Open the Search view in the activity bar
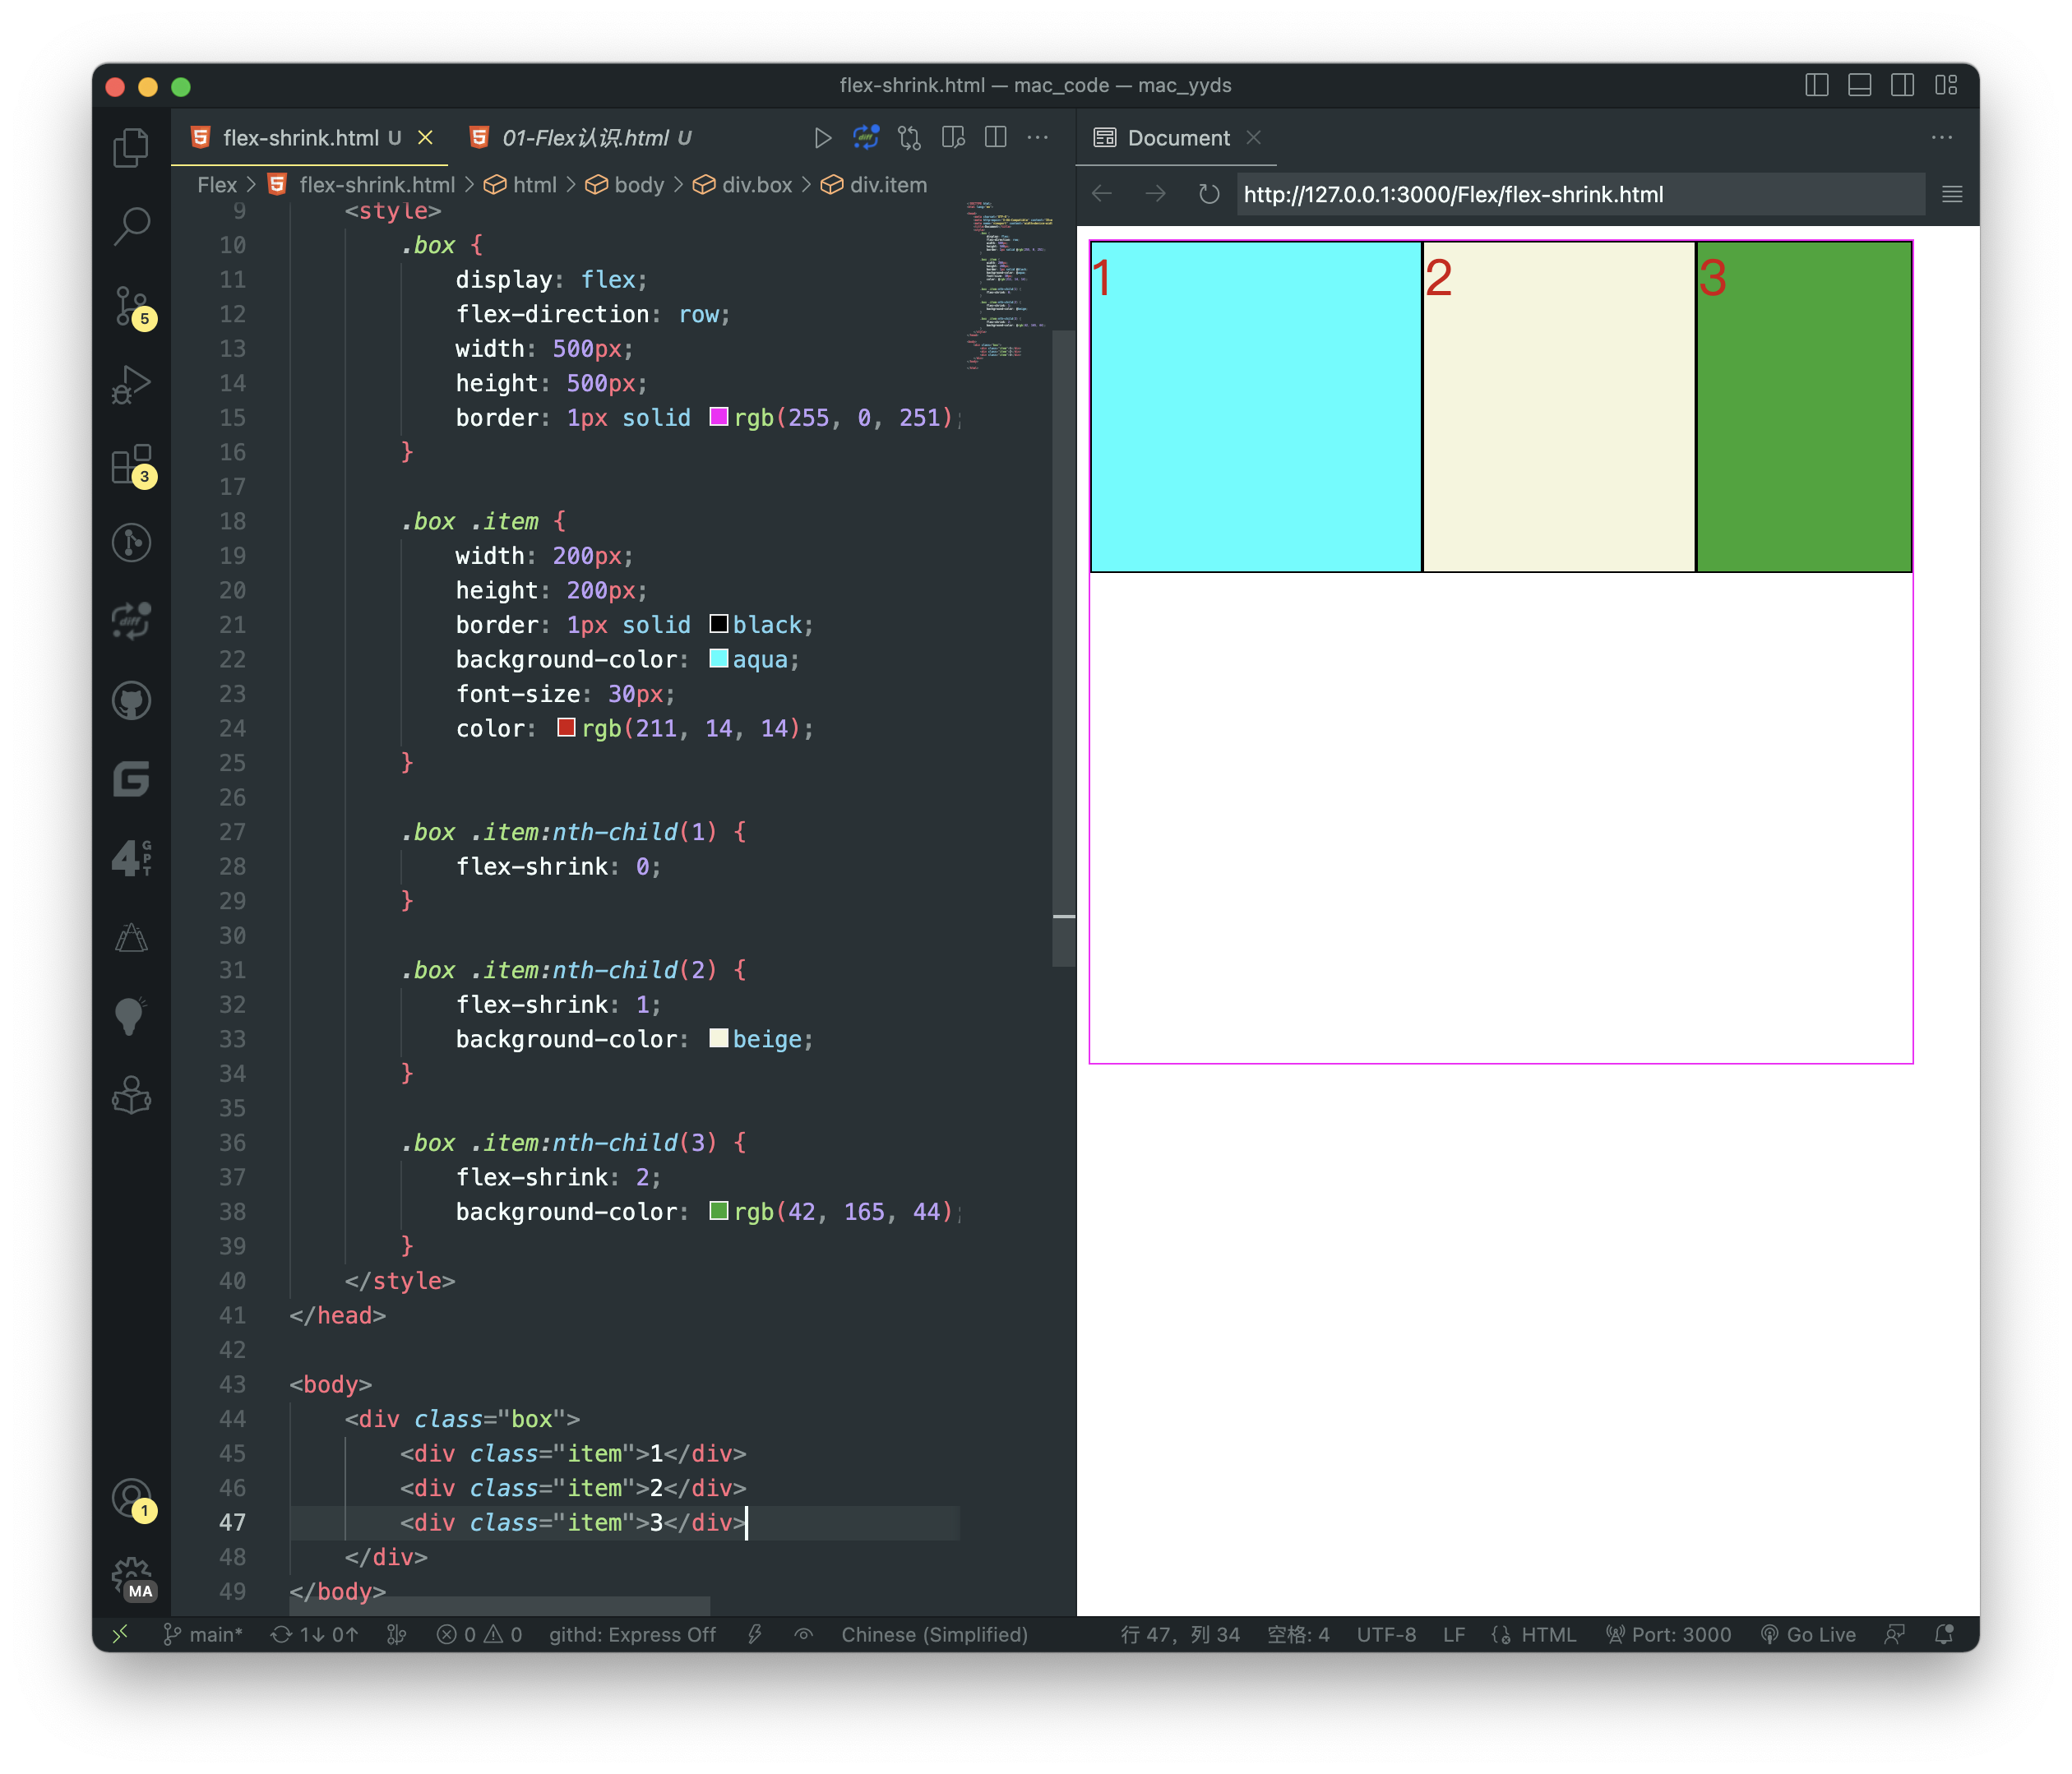This screenshot has width=2072, height=1774. (x=131, y=226)
